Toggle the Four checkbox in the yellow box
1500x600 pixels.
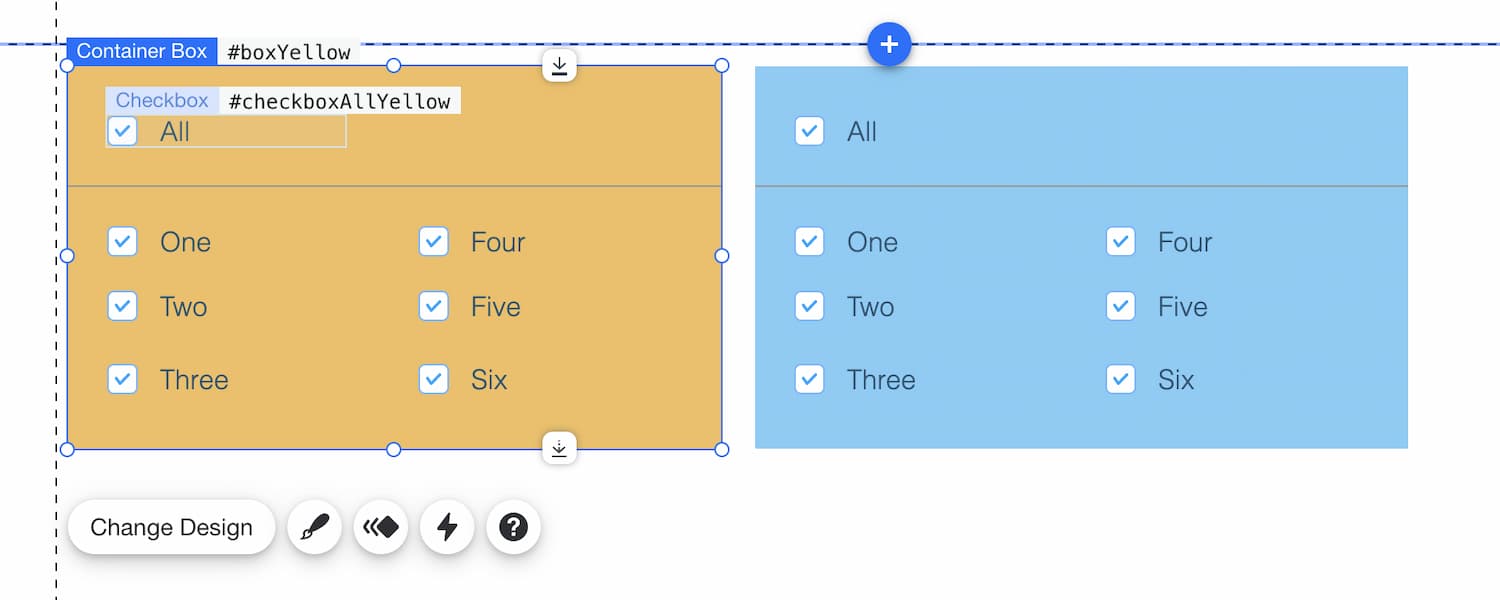point(433,242)
